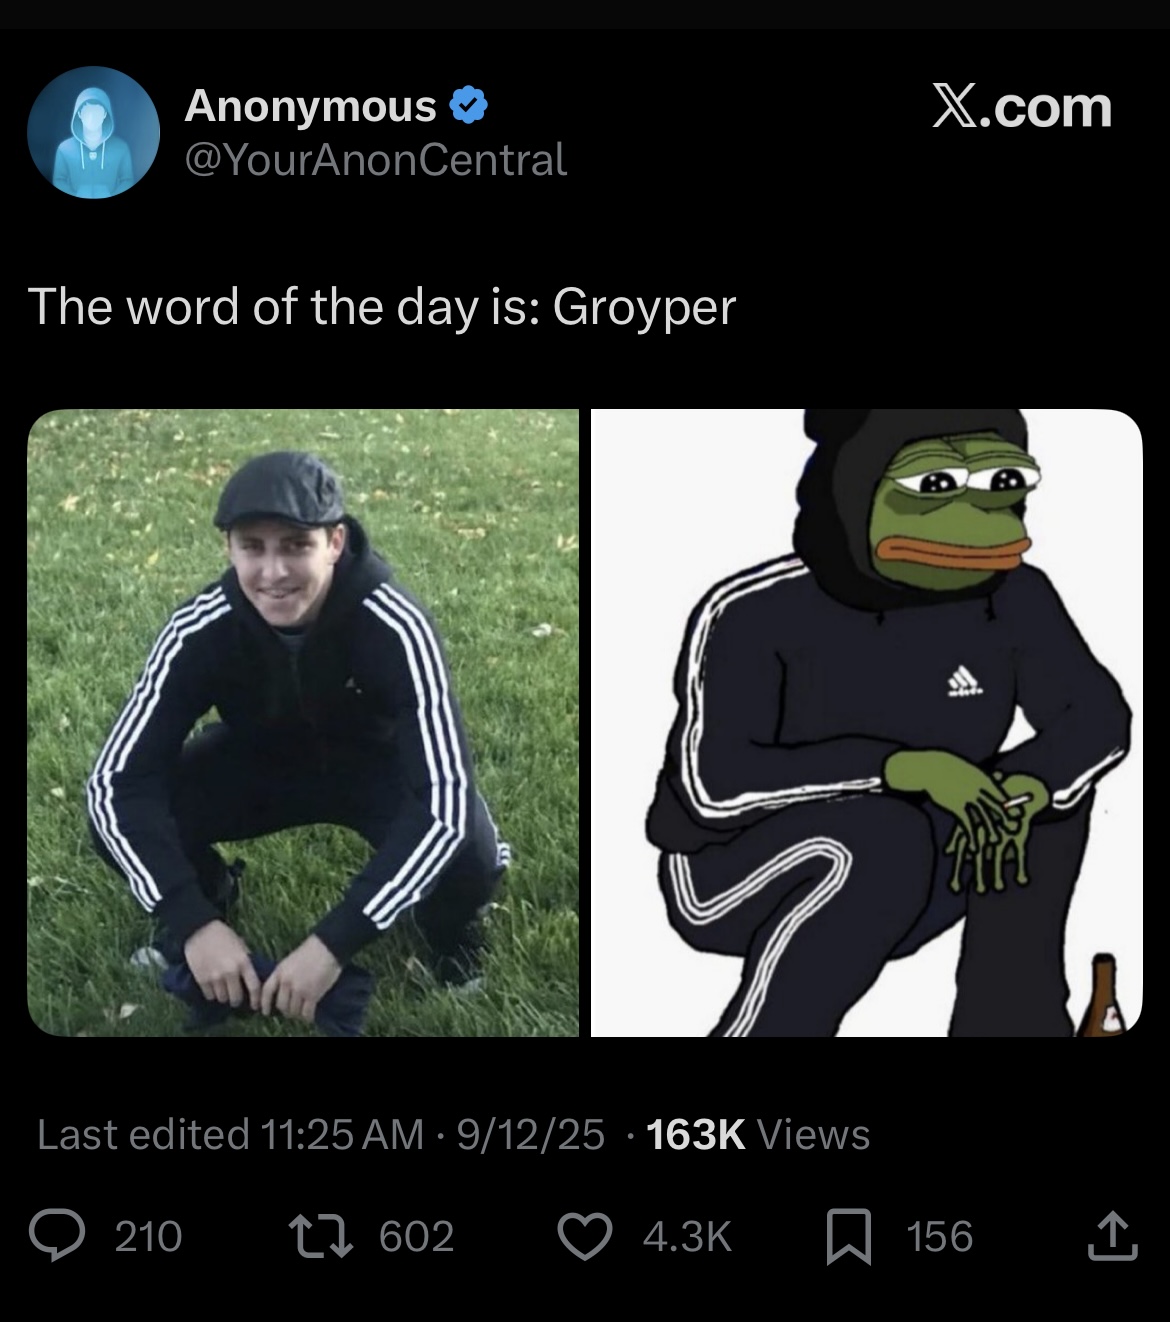1170x1322 pixels.
Task: Click the 4.3K likes count
Action: [x=688, y=1237]
